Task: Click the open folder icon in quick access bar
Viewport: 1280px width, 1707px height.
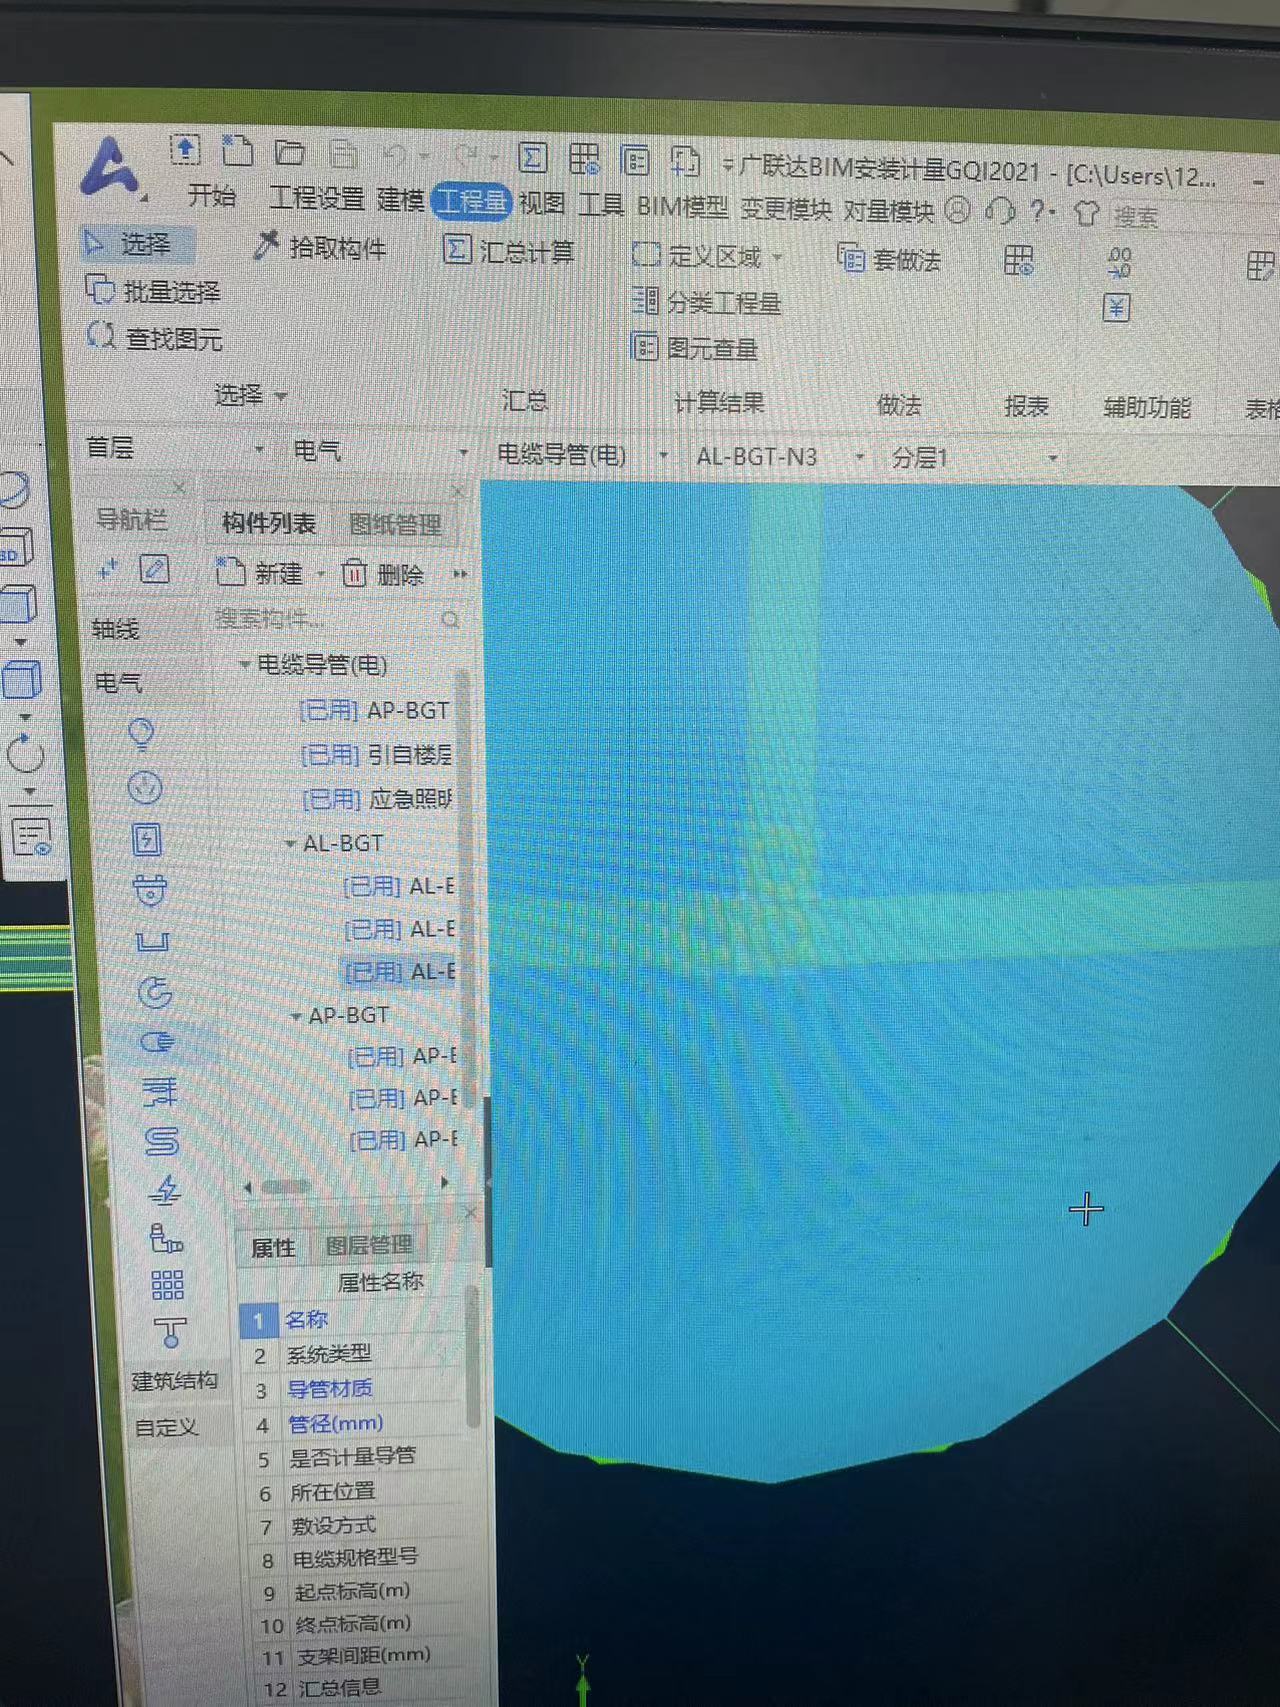Action: pyautogui.click(x=290, y=152)
